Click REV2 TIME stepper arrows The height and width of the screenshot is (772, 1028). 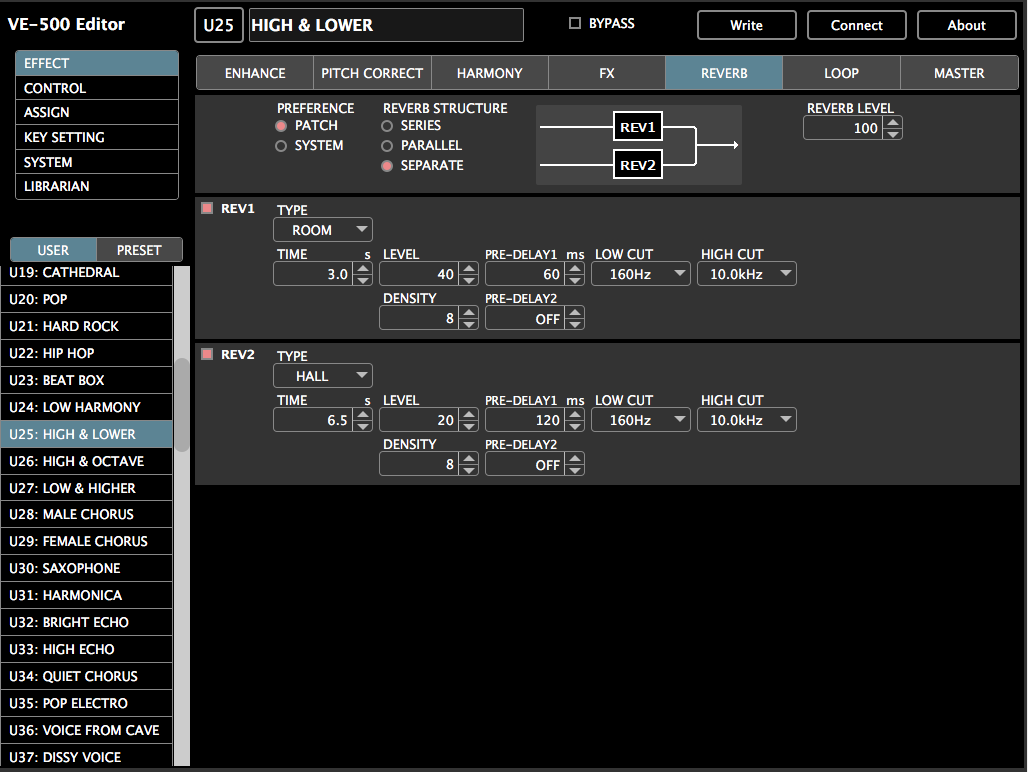pyautogui.click(x=363, y=420)
